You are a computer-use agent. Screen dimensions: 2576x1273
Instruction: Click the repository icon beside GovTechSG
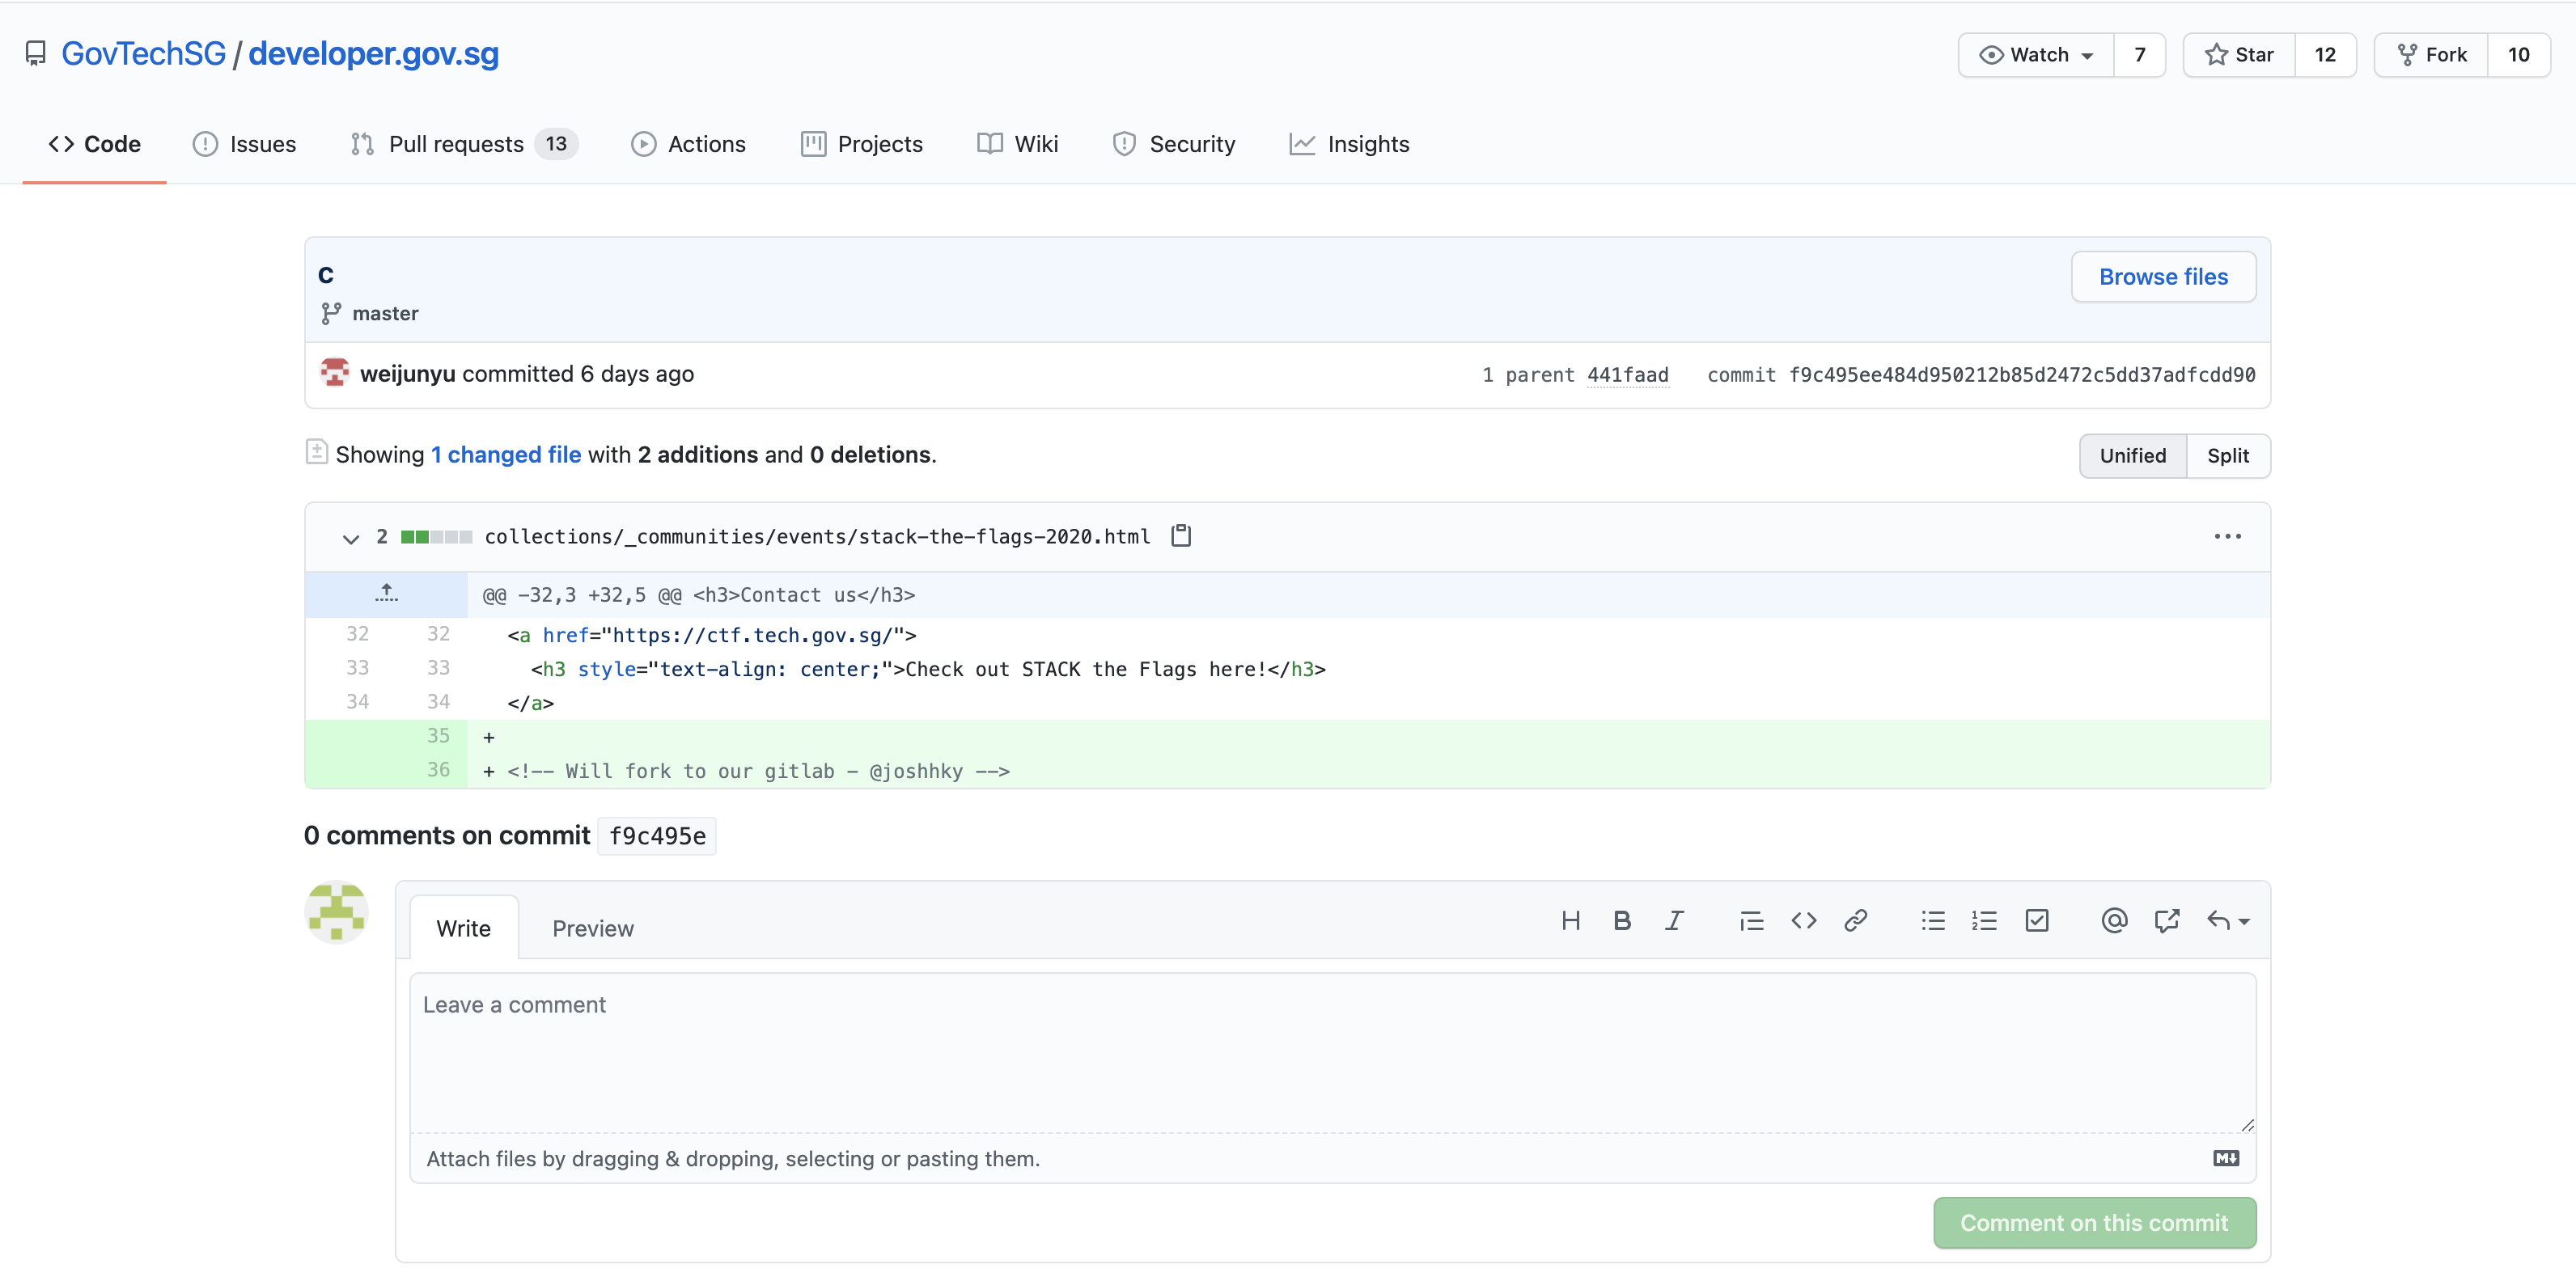[36, 54]
